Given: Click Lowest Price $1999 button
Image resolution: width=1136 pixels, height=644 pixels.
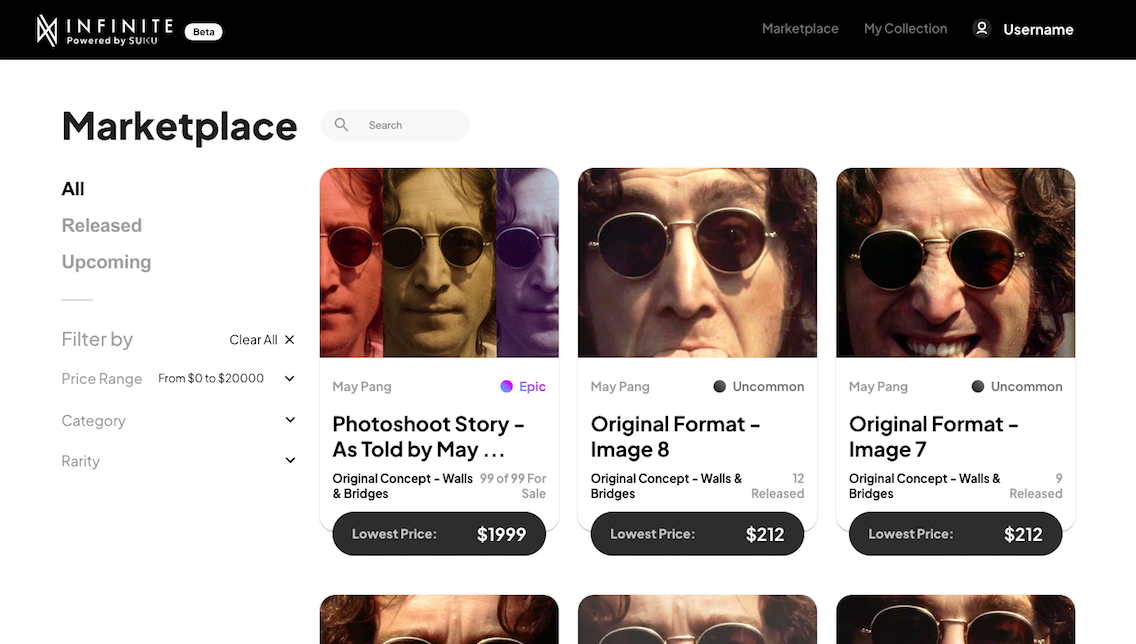Looking at the screenshot, I should tap(439, 534).
